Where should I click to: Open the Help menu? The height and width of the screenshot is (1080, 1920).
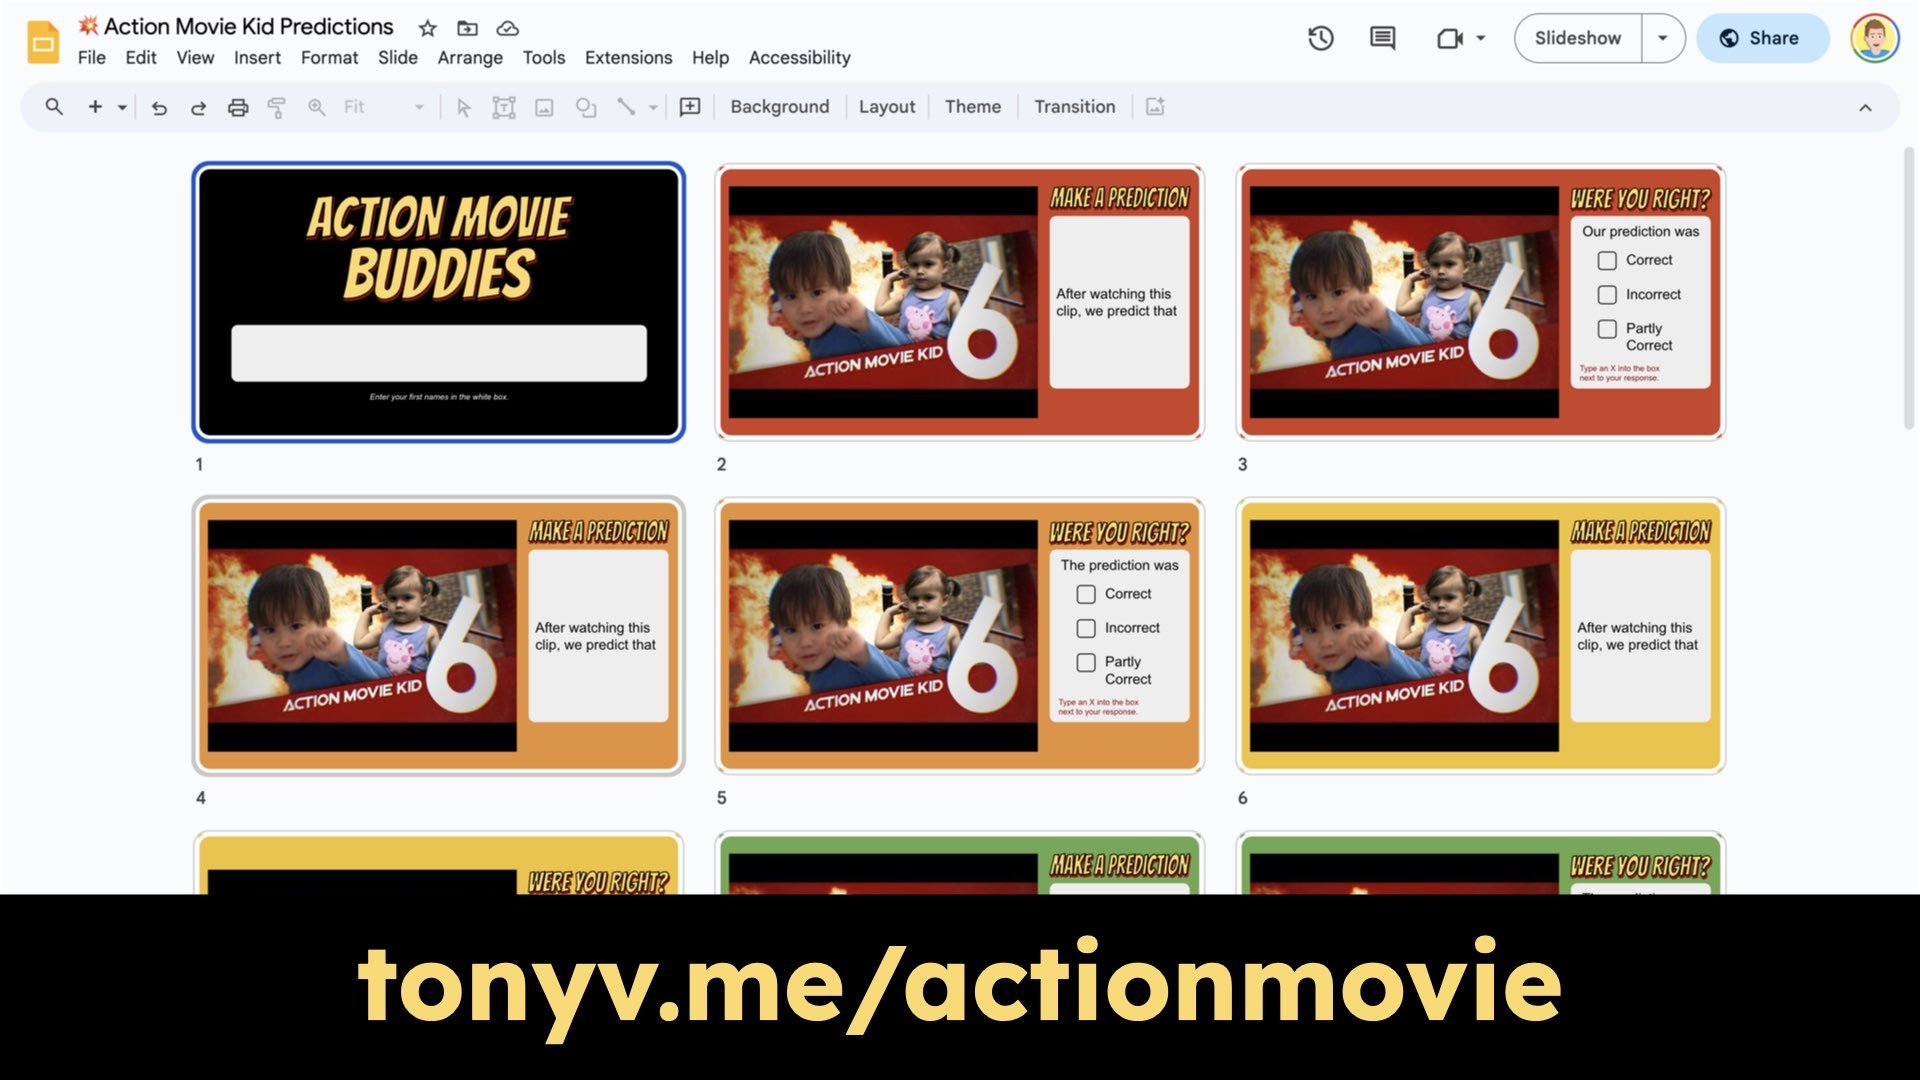pos(710,58)
